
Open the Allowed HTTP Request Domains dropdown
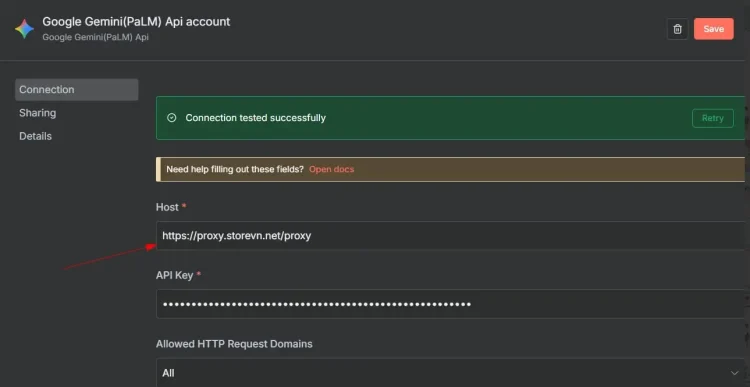(451, 373)
